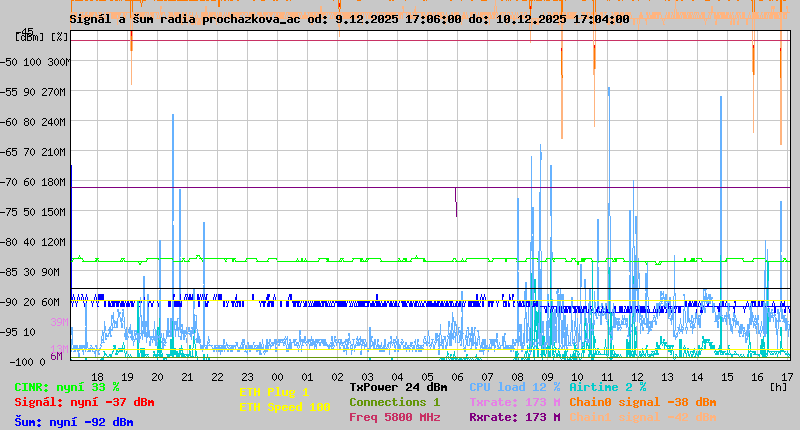Click hour label '10' on time axis

coord(578,377)
